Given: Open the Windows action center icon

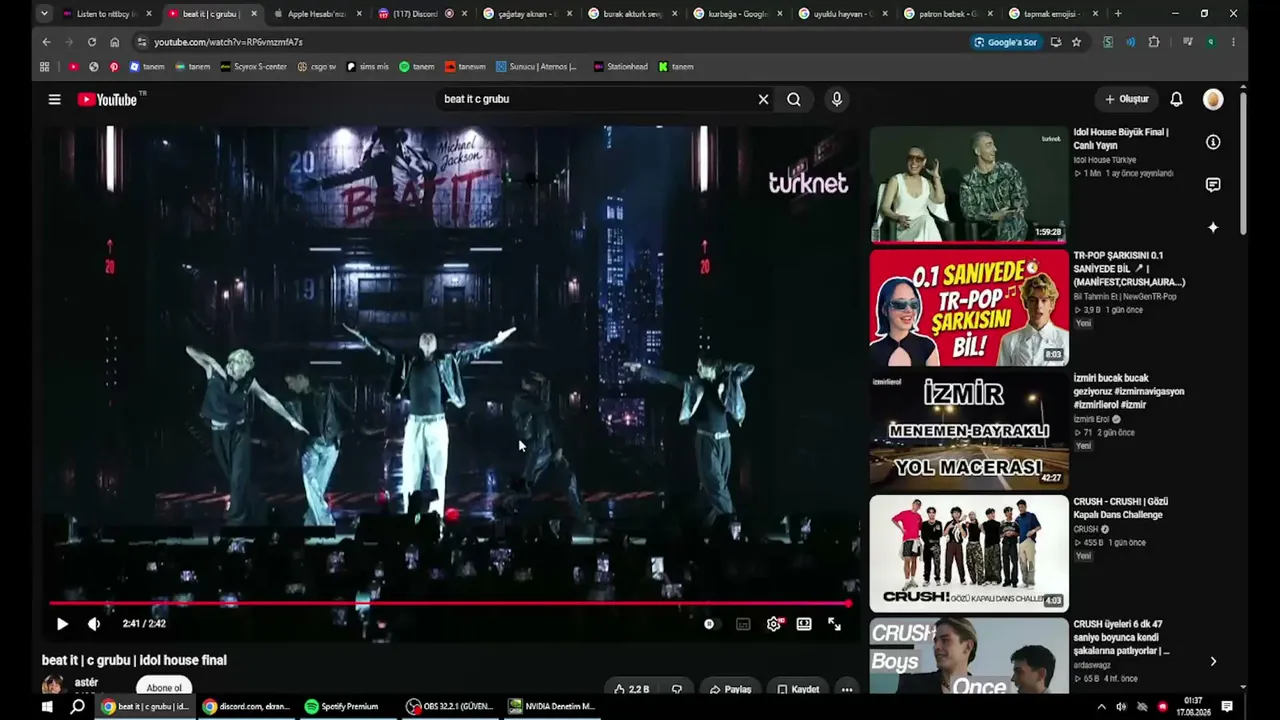Looking at the screenshot, I should point(1227,707).
